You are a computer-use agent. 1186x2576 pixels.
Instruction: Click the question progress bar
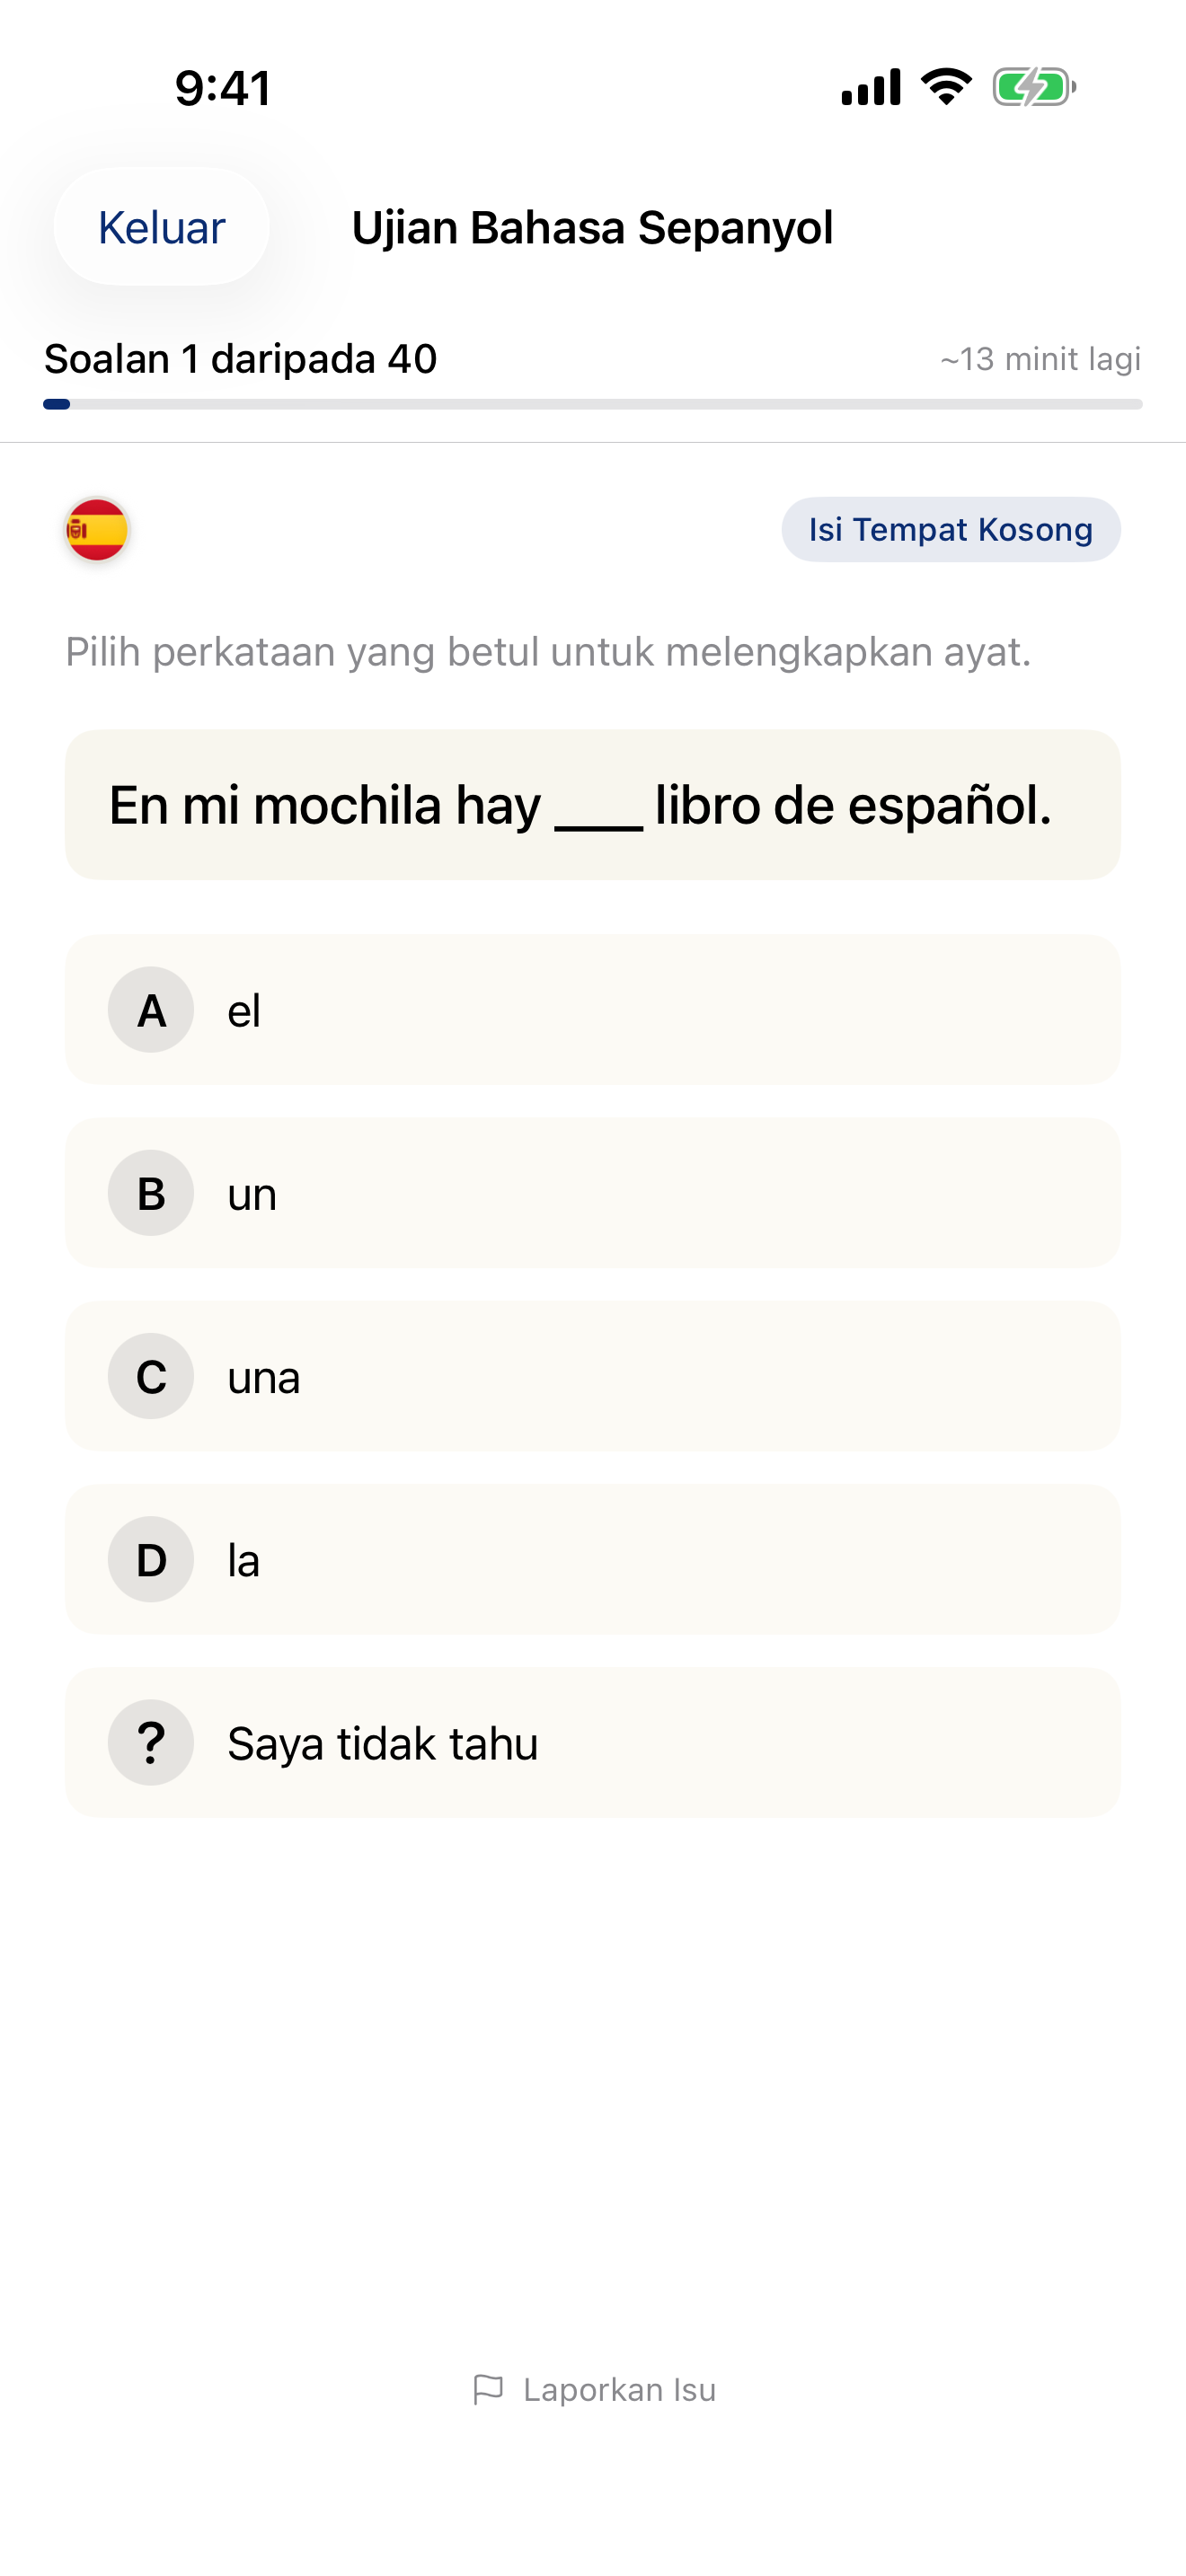point(592,404)
